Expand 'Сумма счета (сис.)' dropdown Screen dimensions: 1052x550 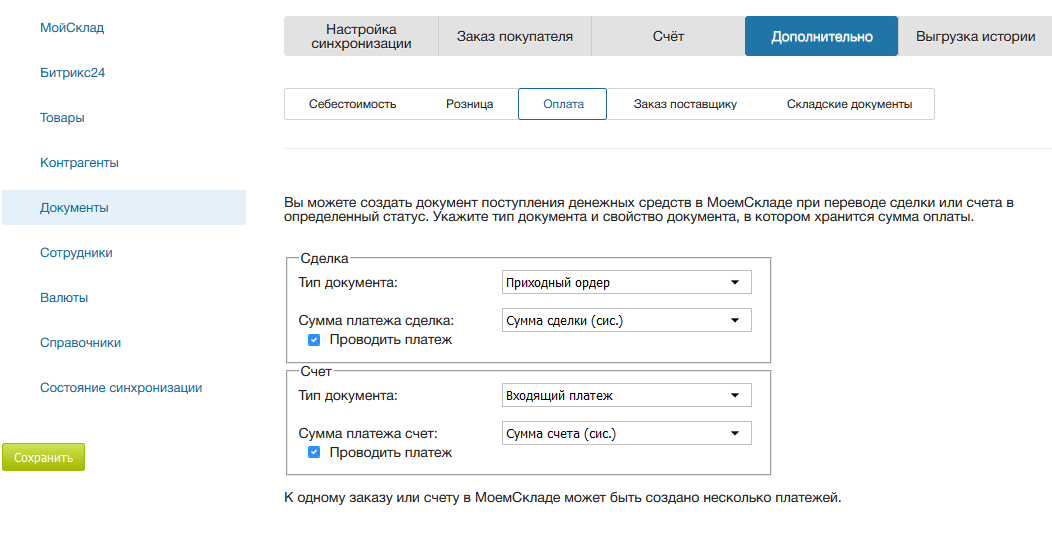pyautogui.click(x=625, y=433)
